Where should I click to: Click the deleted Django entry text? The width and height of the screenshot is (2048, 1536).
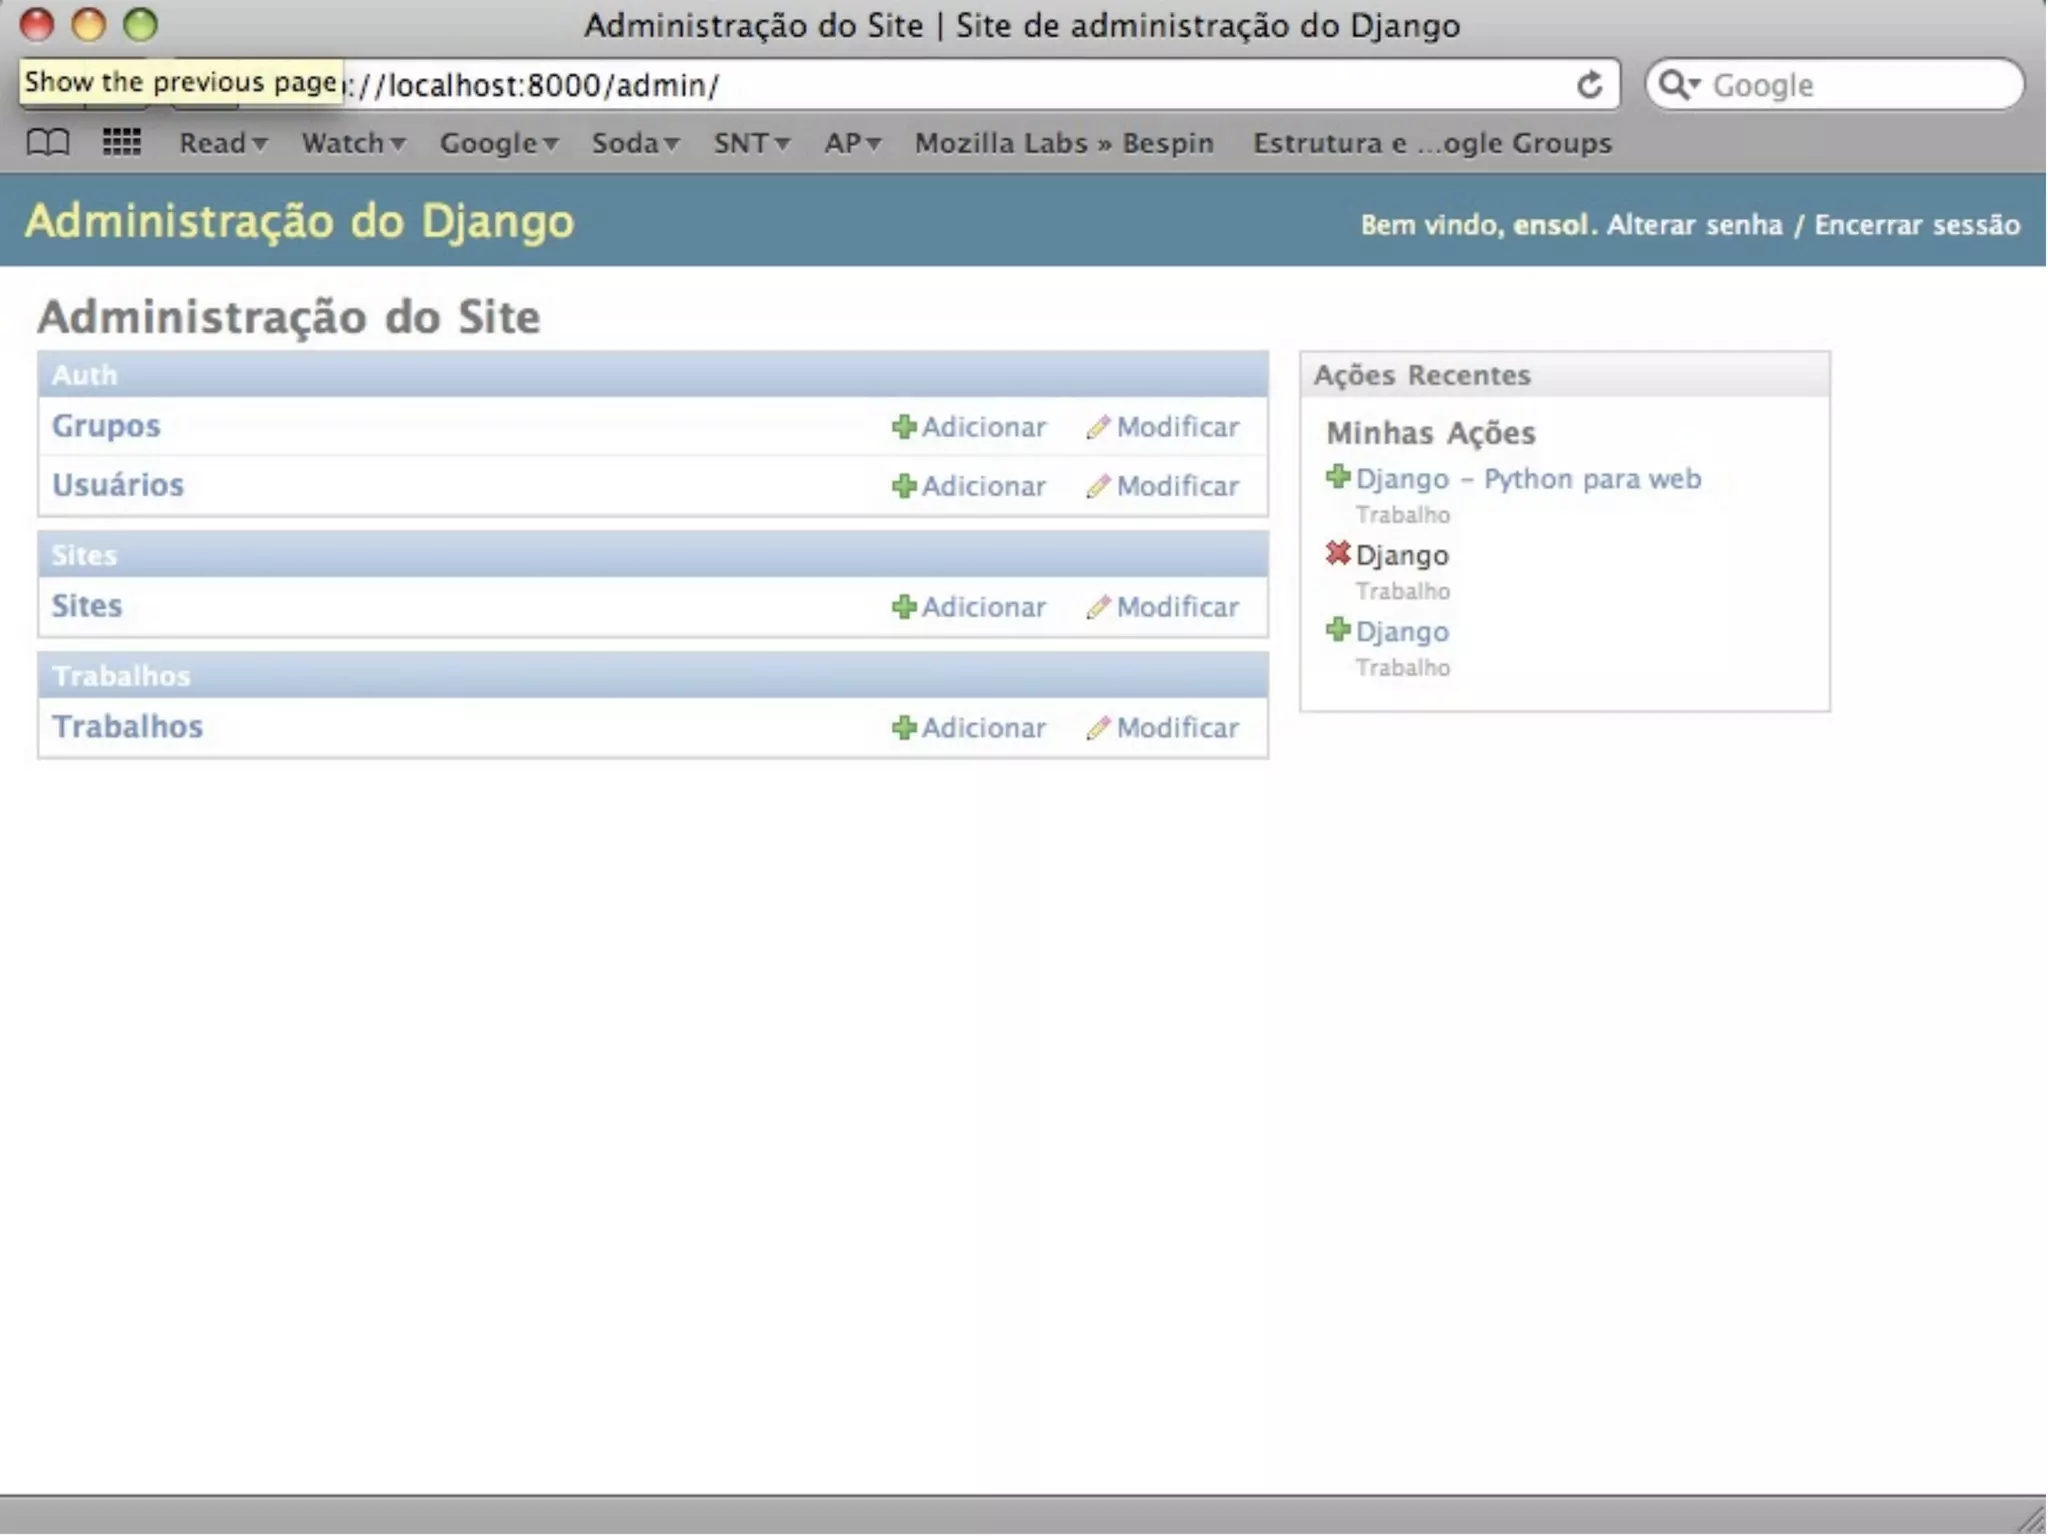(1402, 556)
